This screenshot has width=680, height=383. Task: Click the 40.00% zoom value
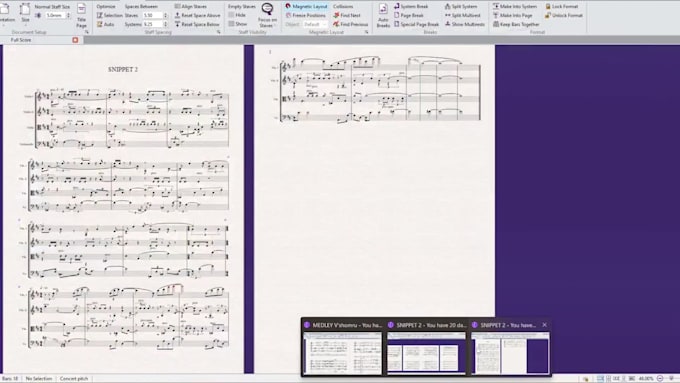(x=646, y=379)
